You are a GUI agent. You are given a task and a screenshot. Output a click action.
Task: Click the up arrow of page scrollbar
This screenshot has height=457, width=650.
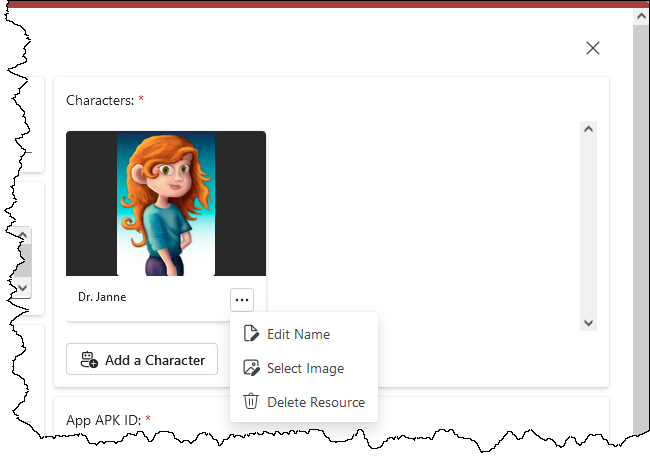click(x=641, y=15)
